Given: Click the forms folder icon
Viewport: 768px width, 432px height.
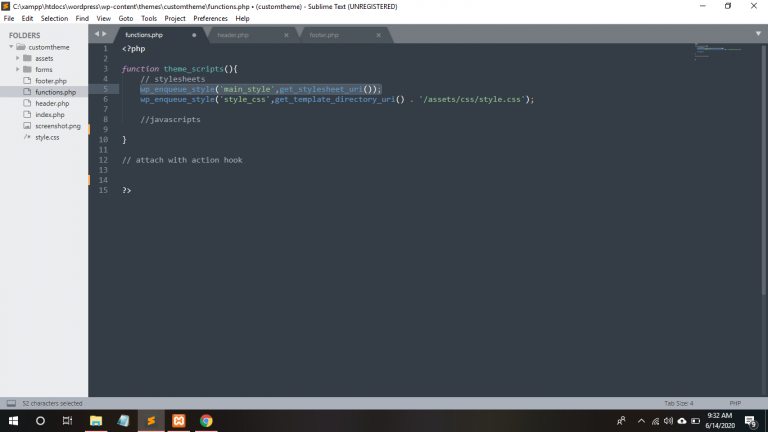Looking at the screenshot, I should point(27,70).
